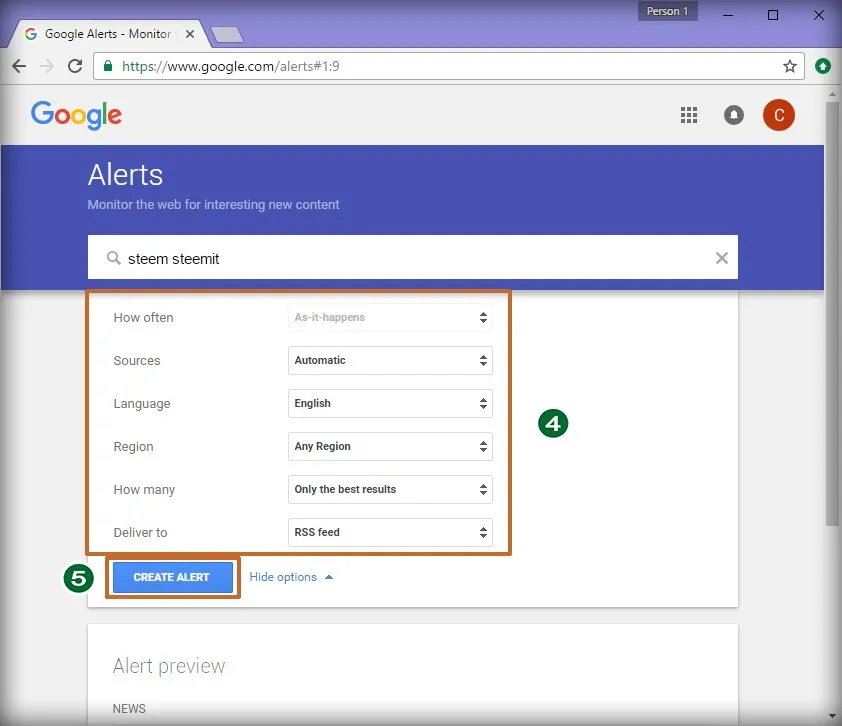Screen dimensions: 842x726
Task: Click the 'Deliver to' label
Action: pos(140,532)
